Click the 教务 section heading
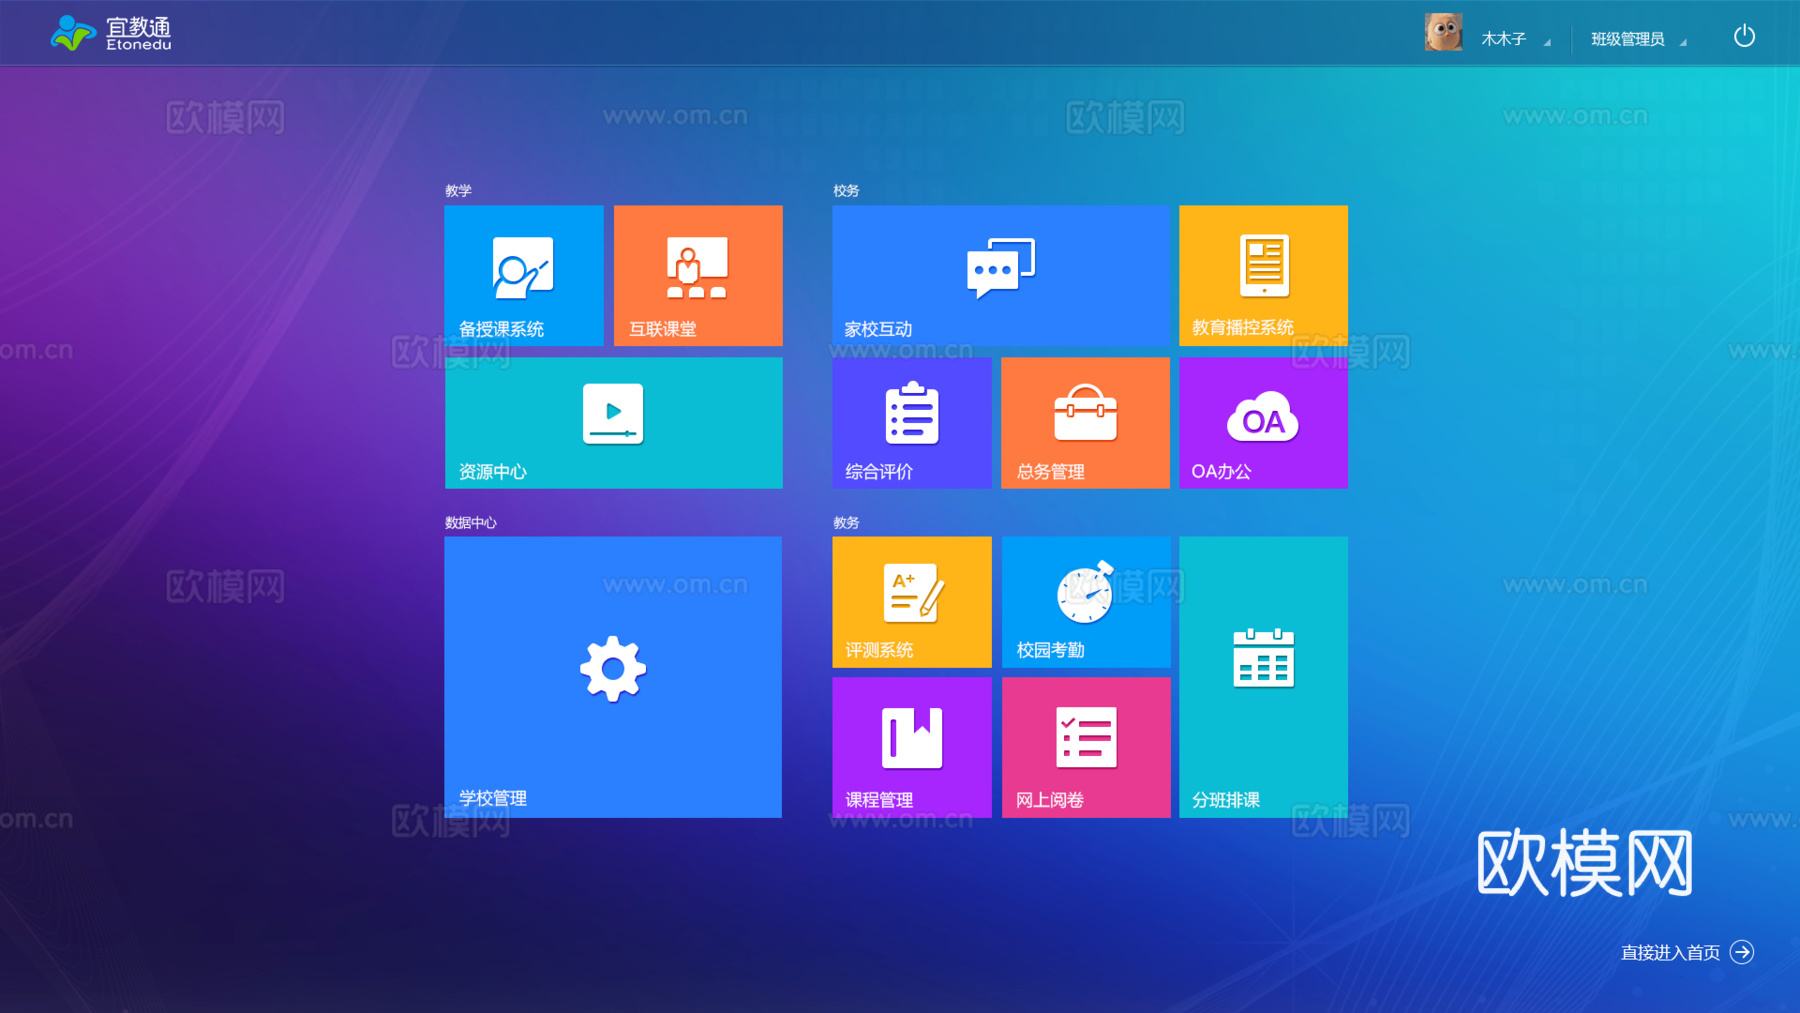 coord(846,522)
